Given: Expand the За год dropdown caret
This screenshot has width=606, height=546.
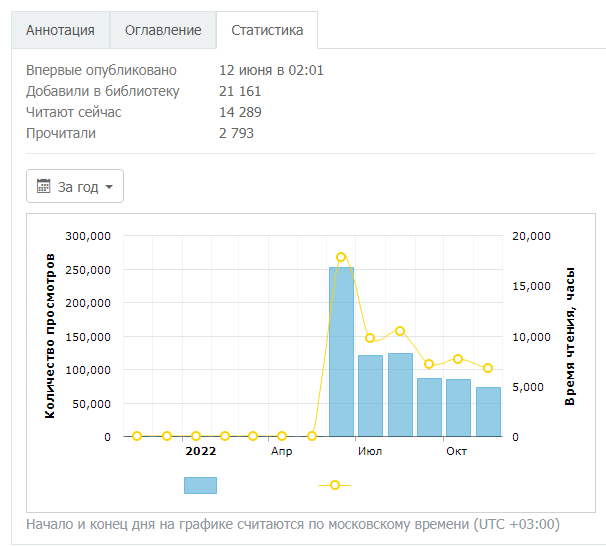Looking at the screenshot, I should [108, 187].
